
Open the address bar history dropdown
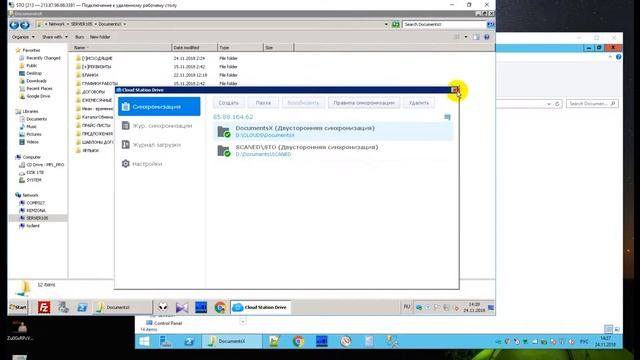coord(386,24)
